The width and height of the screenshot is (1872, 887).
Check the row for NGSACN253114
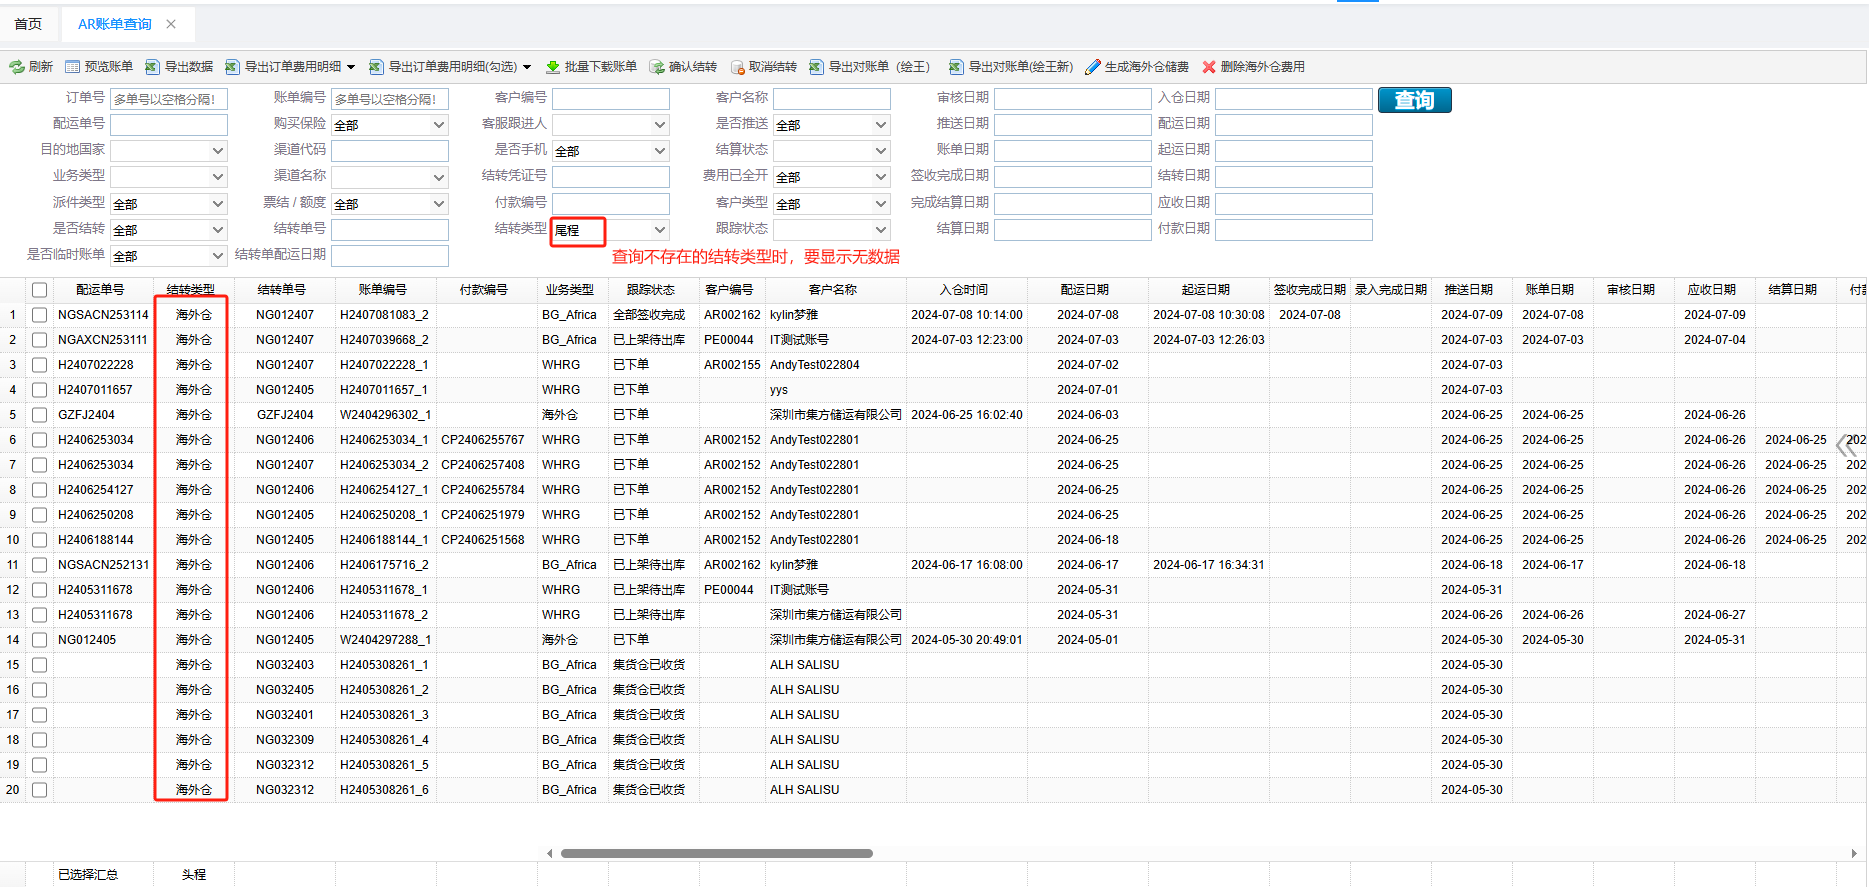39,315
